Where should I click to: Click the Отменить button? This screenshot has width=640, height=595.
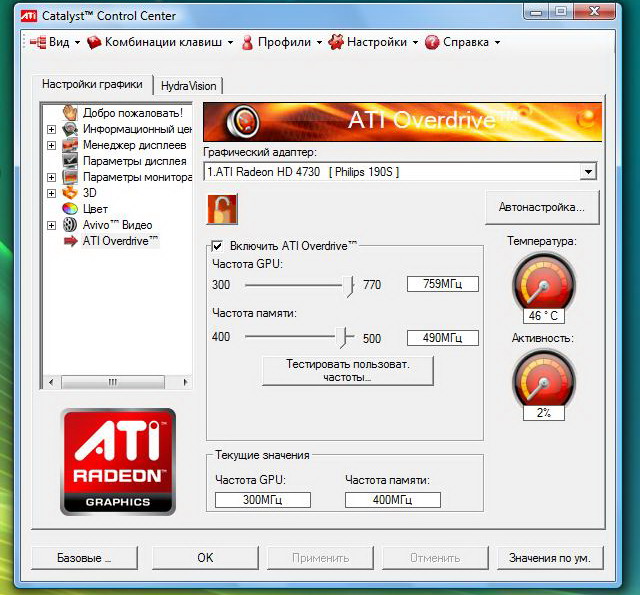pos(435,558)
